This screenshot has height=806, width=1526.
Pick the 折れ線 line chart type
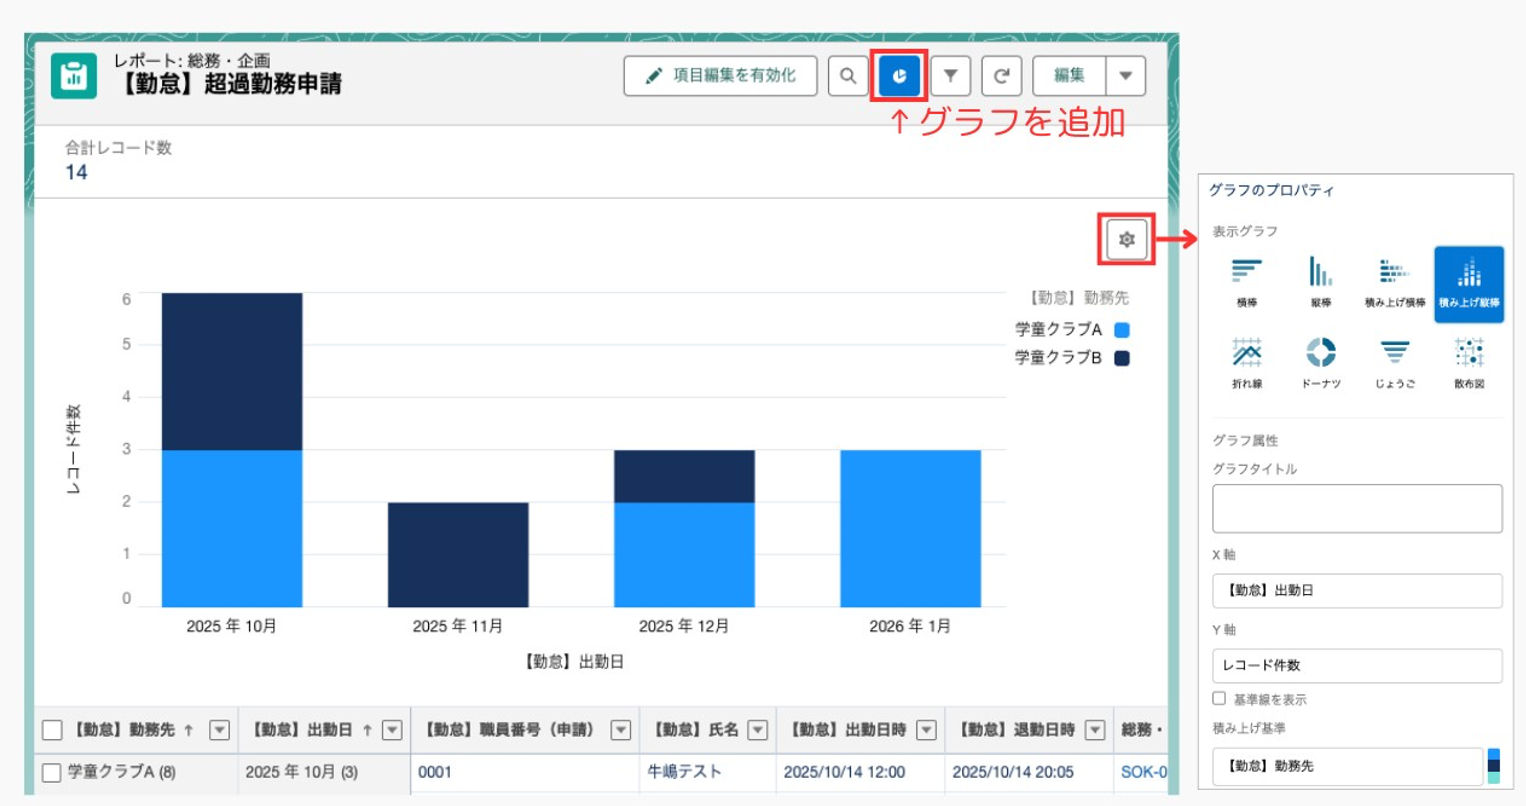point(1247,362)
